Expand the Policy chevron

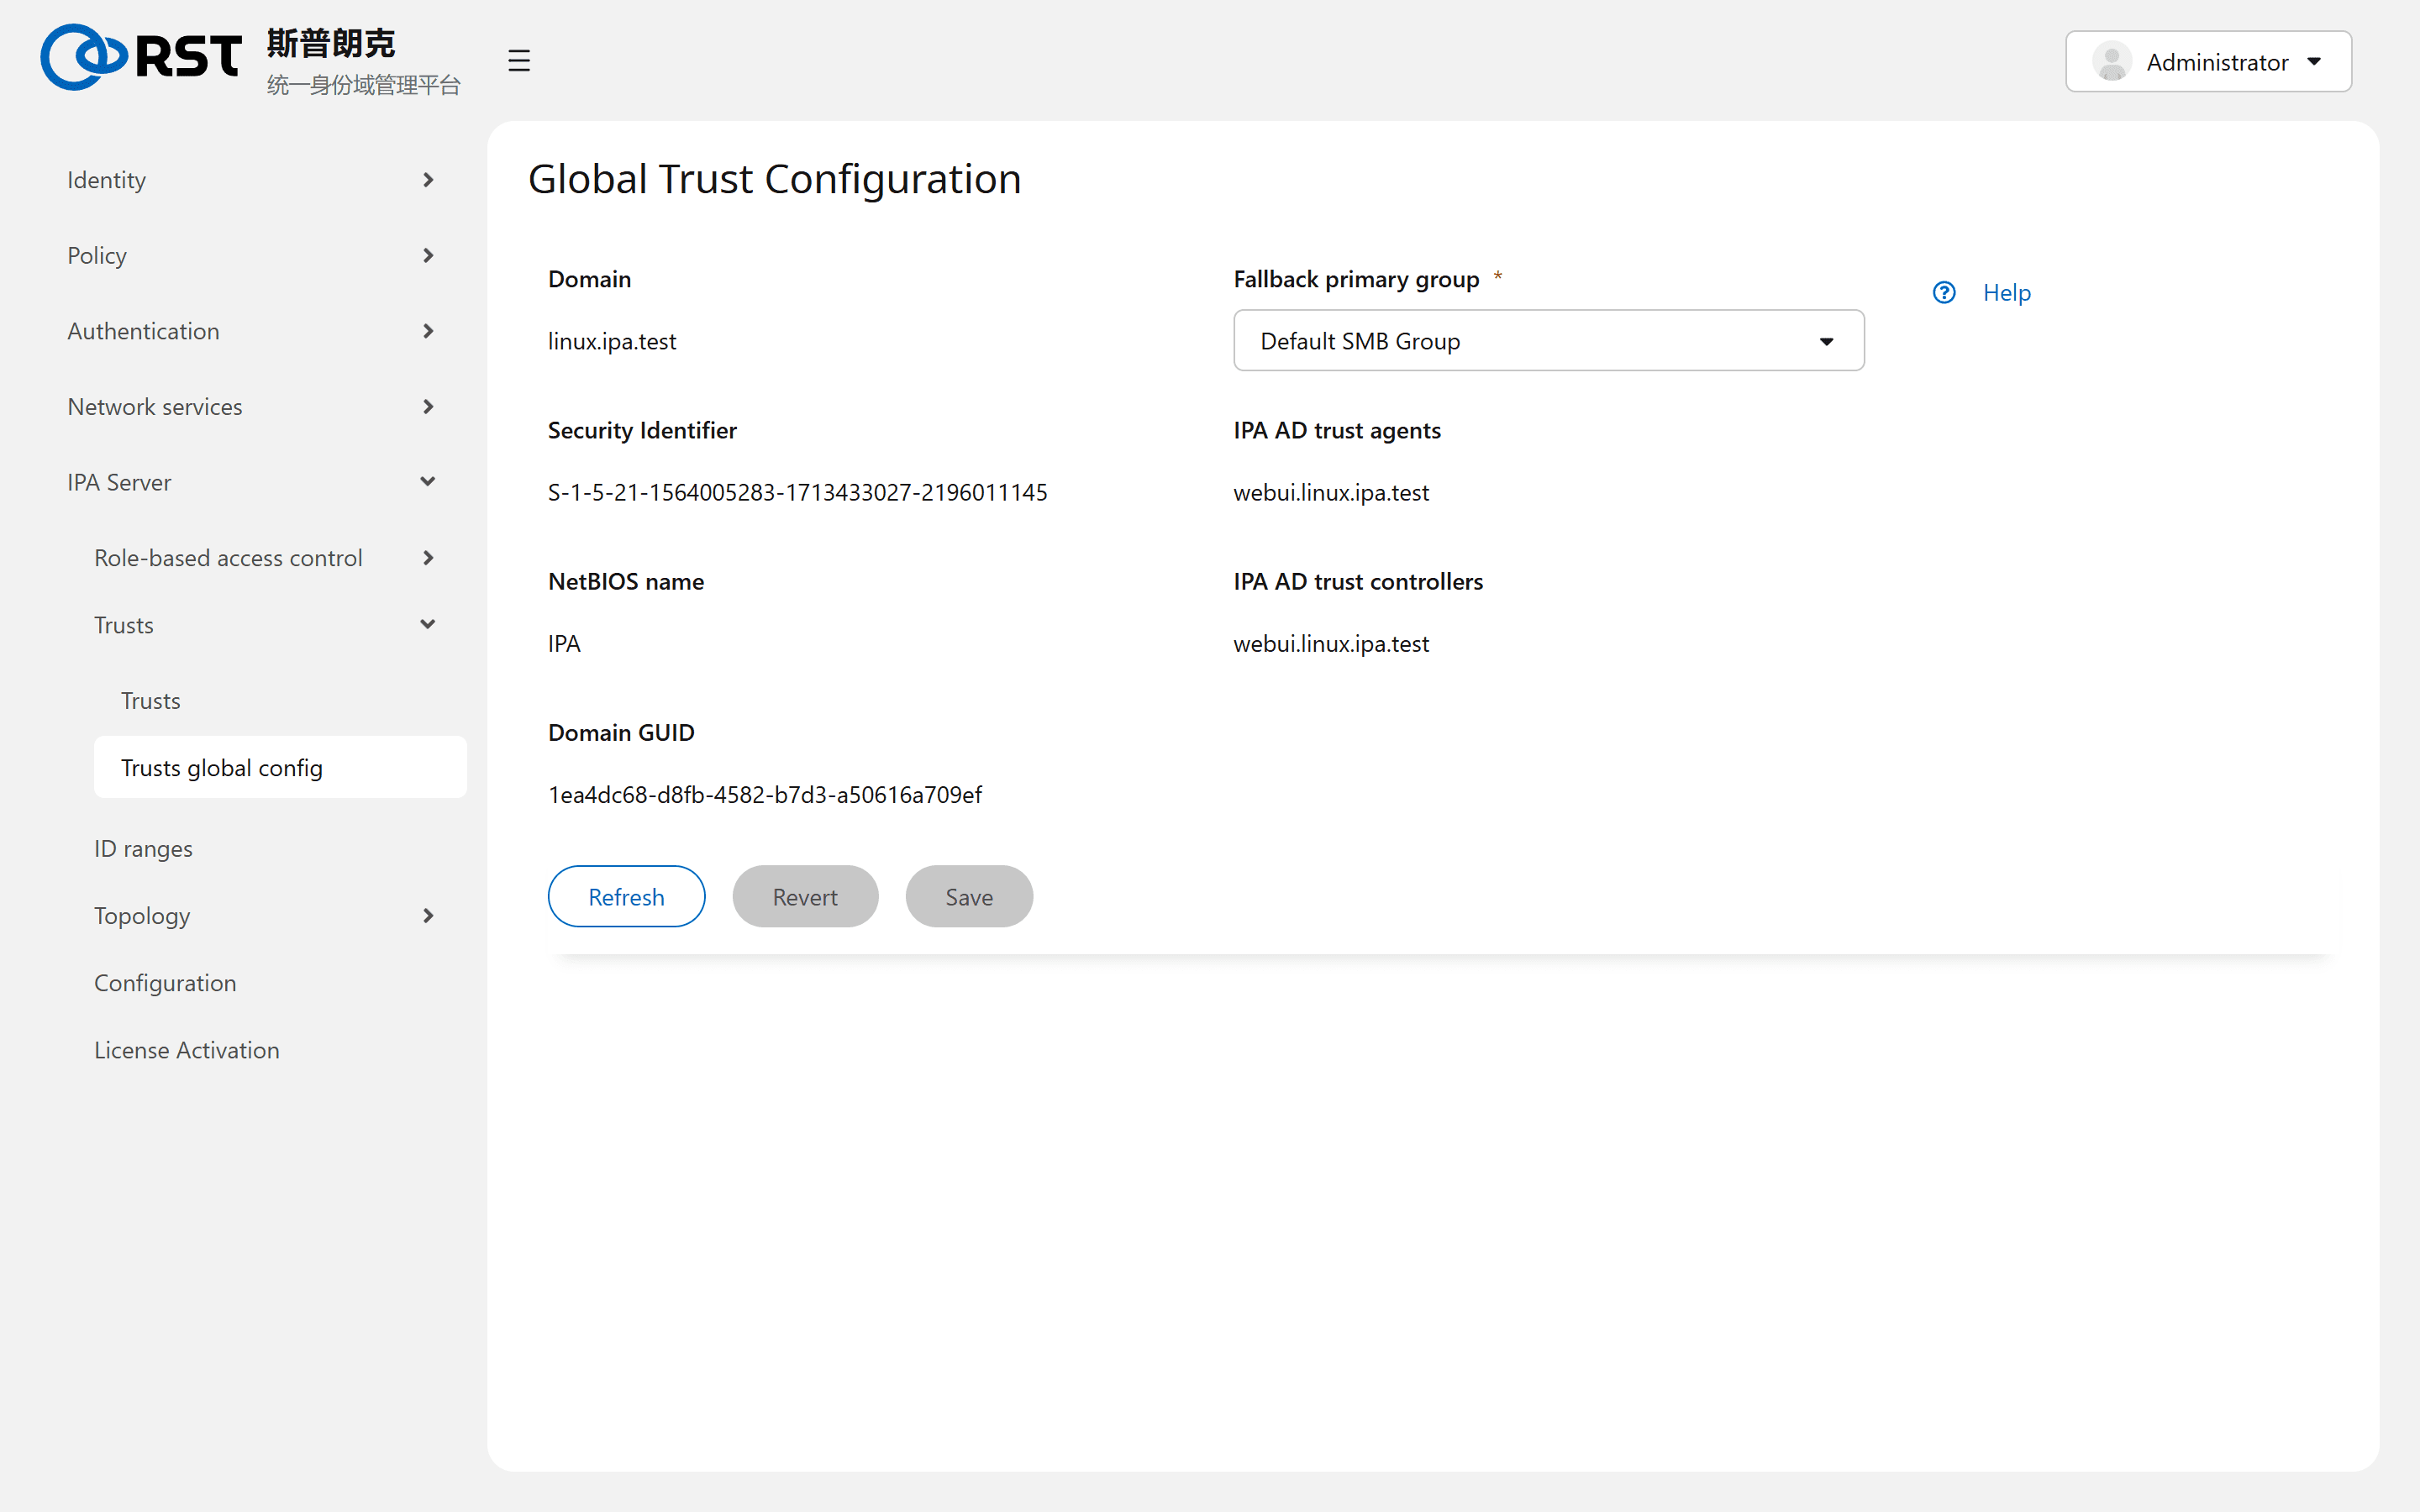pos(428,256)
